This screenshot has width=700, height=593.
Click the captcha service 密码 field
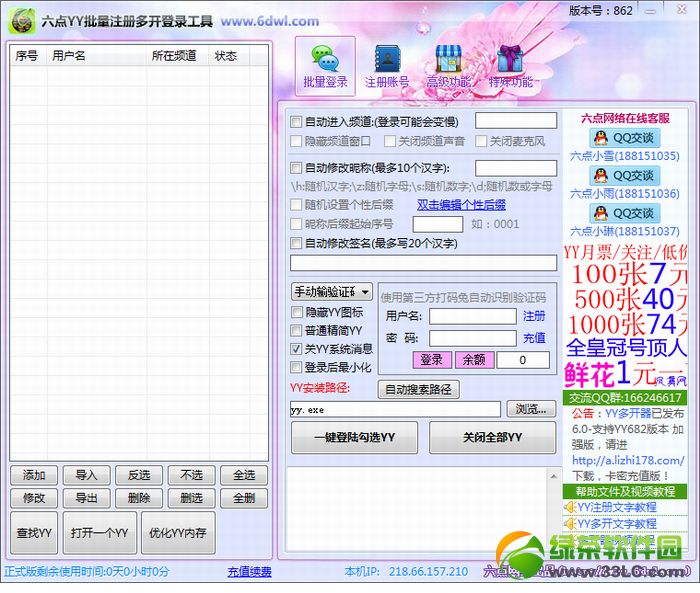(473, 338)
